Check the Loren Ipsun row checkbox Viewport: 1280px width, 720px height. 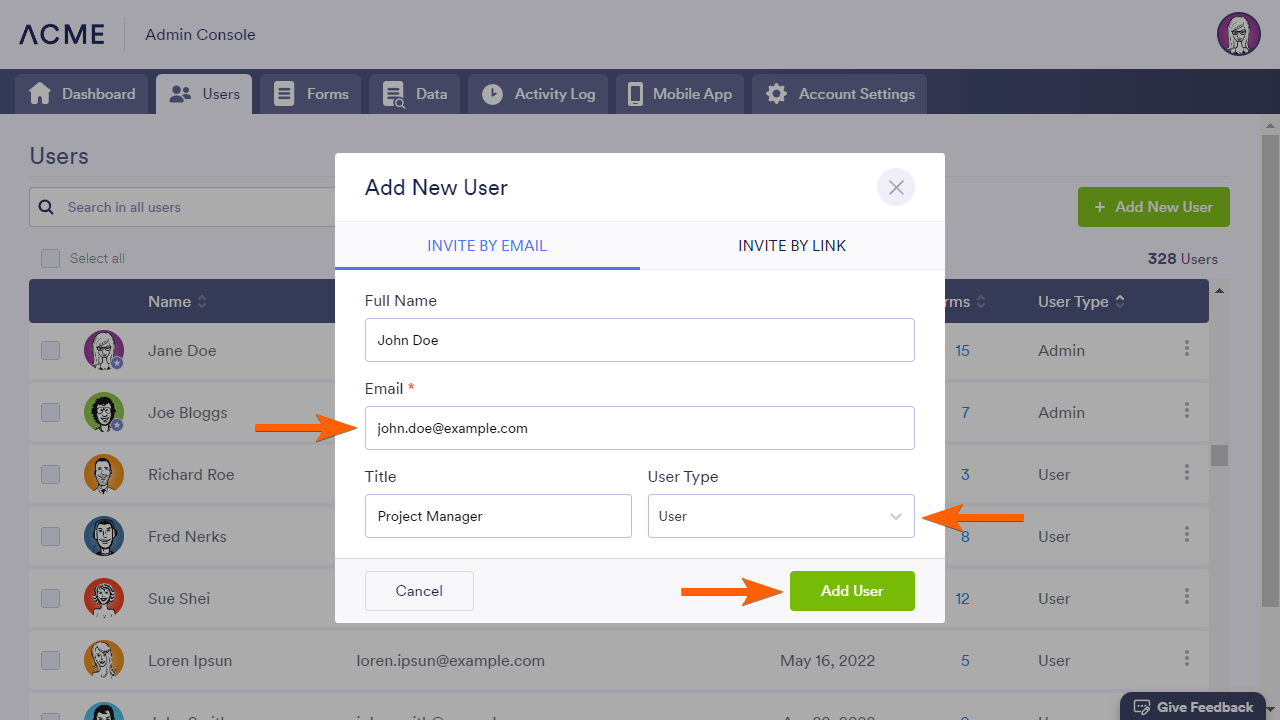(x=50, y=661)
